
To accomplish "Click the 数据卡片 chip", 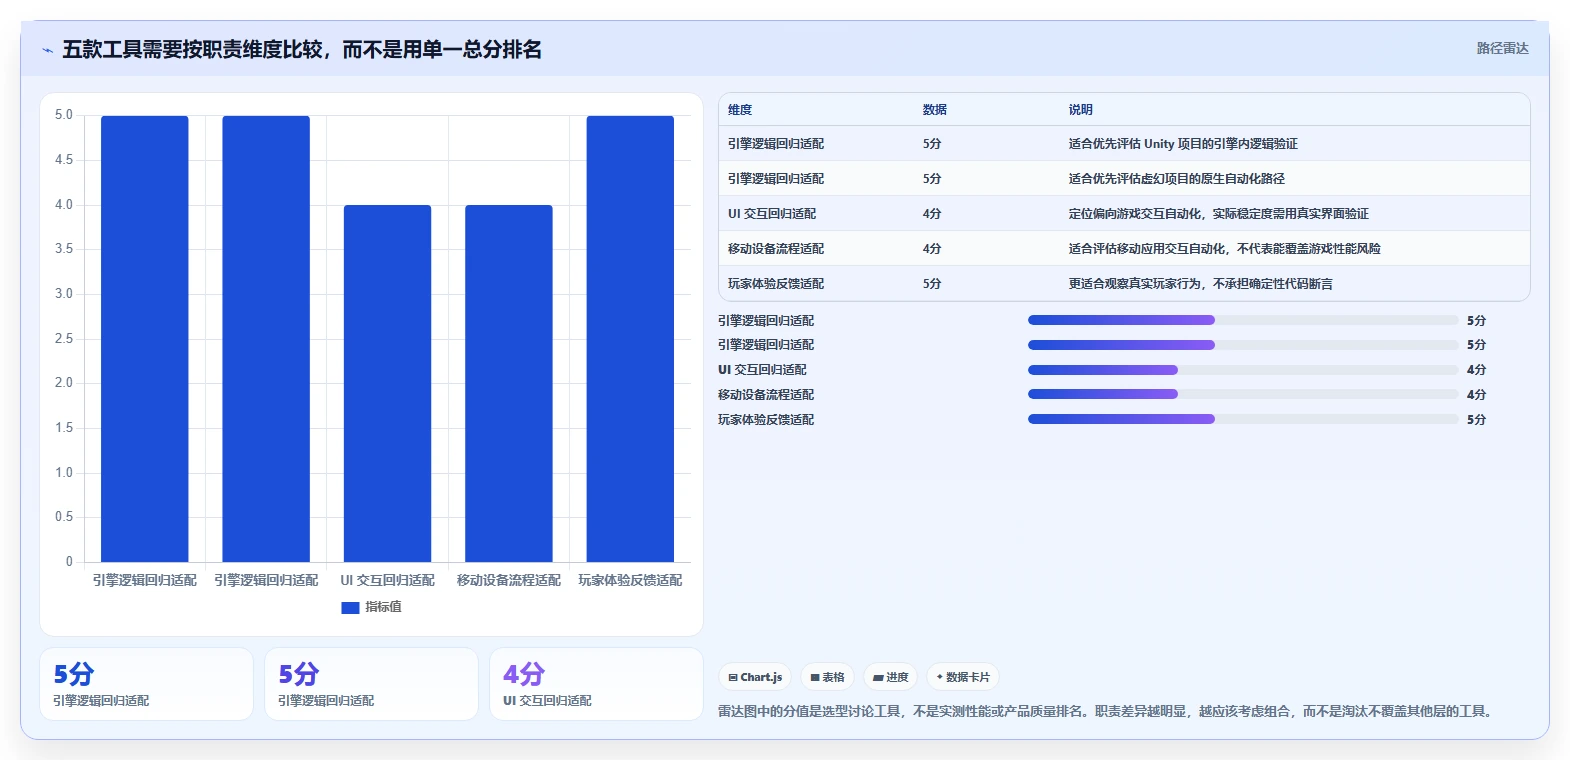I will point(962,677).
